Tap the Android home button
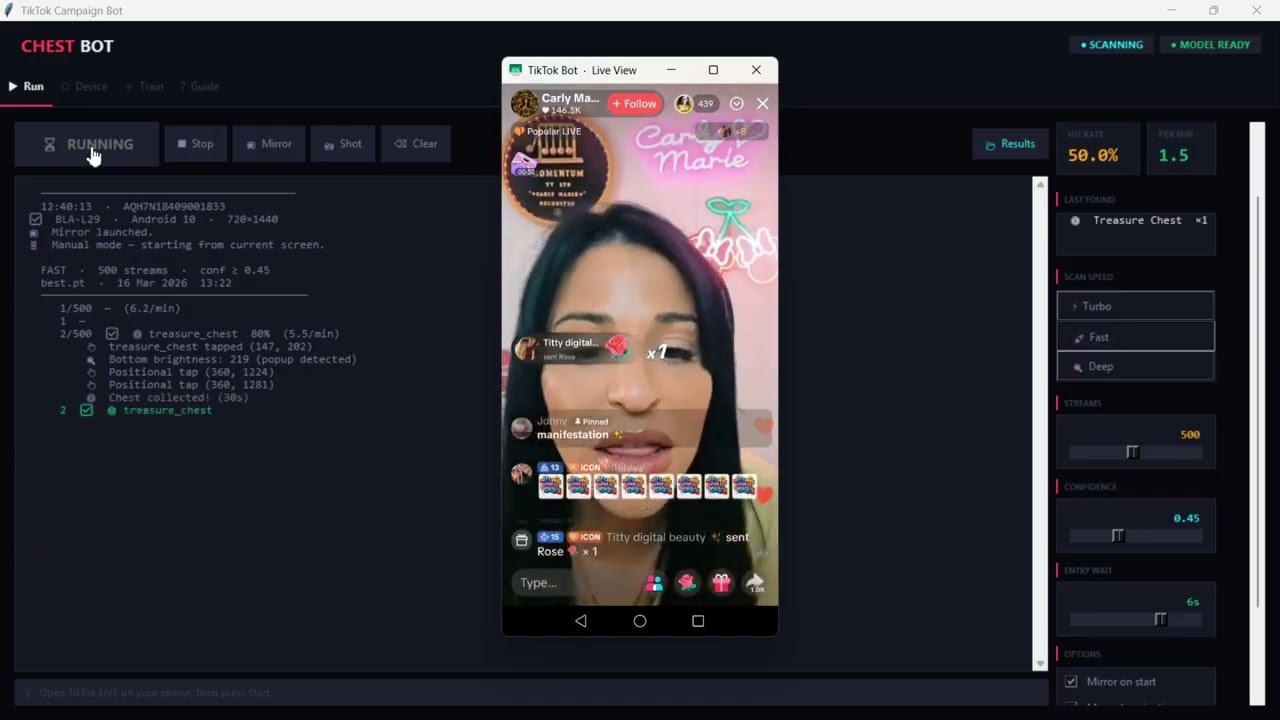This screenshot has height=720, width=1280. pyautogui.click(x=640, y=621)
